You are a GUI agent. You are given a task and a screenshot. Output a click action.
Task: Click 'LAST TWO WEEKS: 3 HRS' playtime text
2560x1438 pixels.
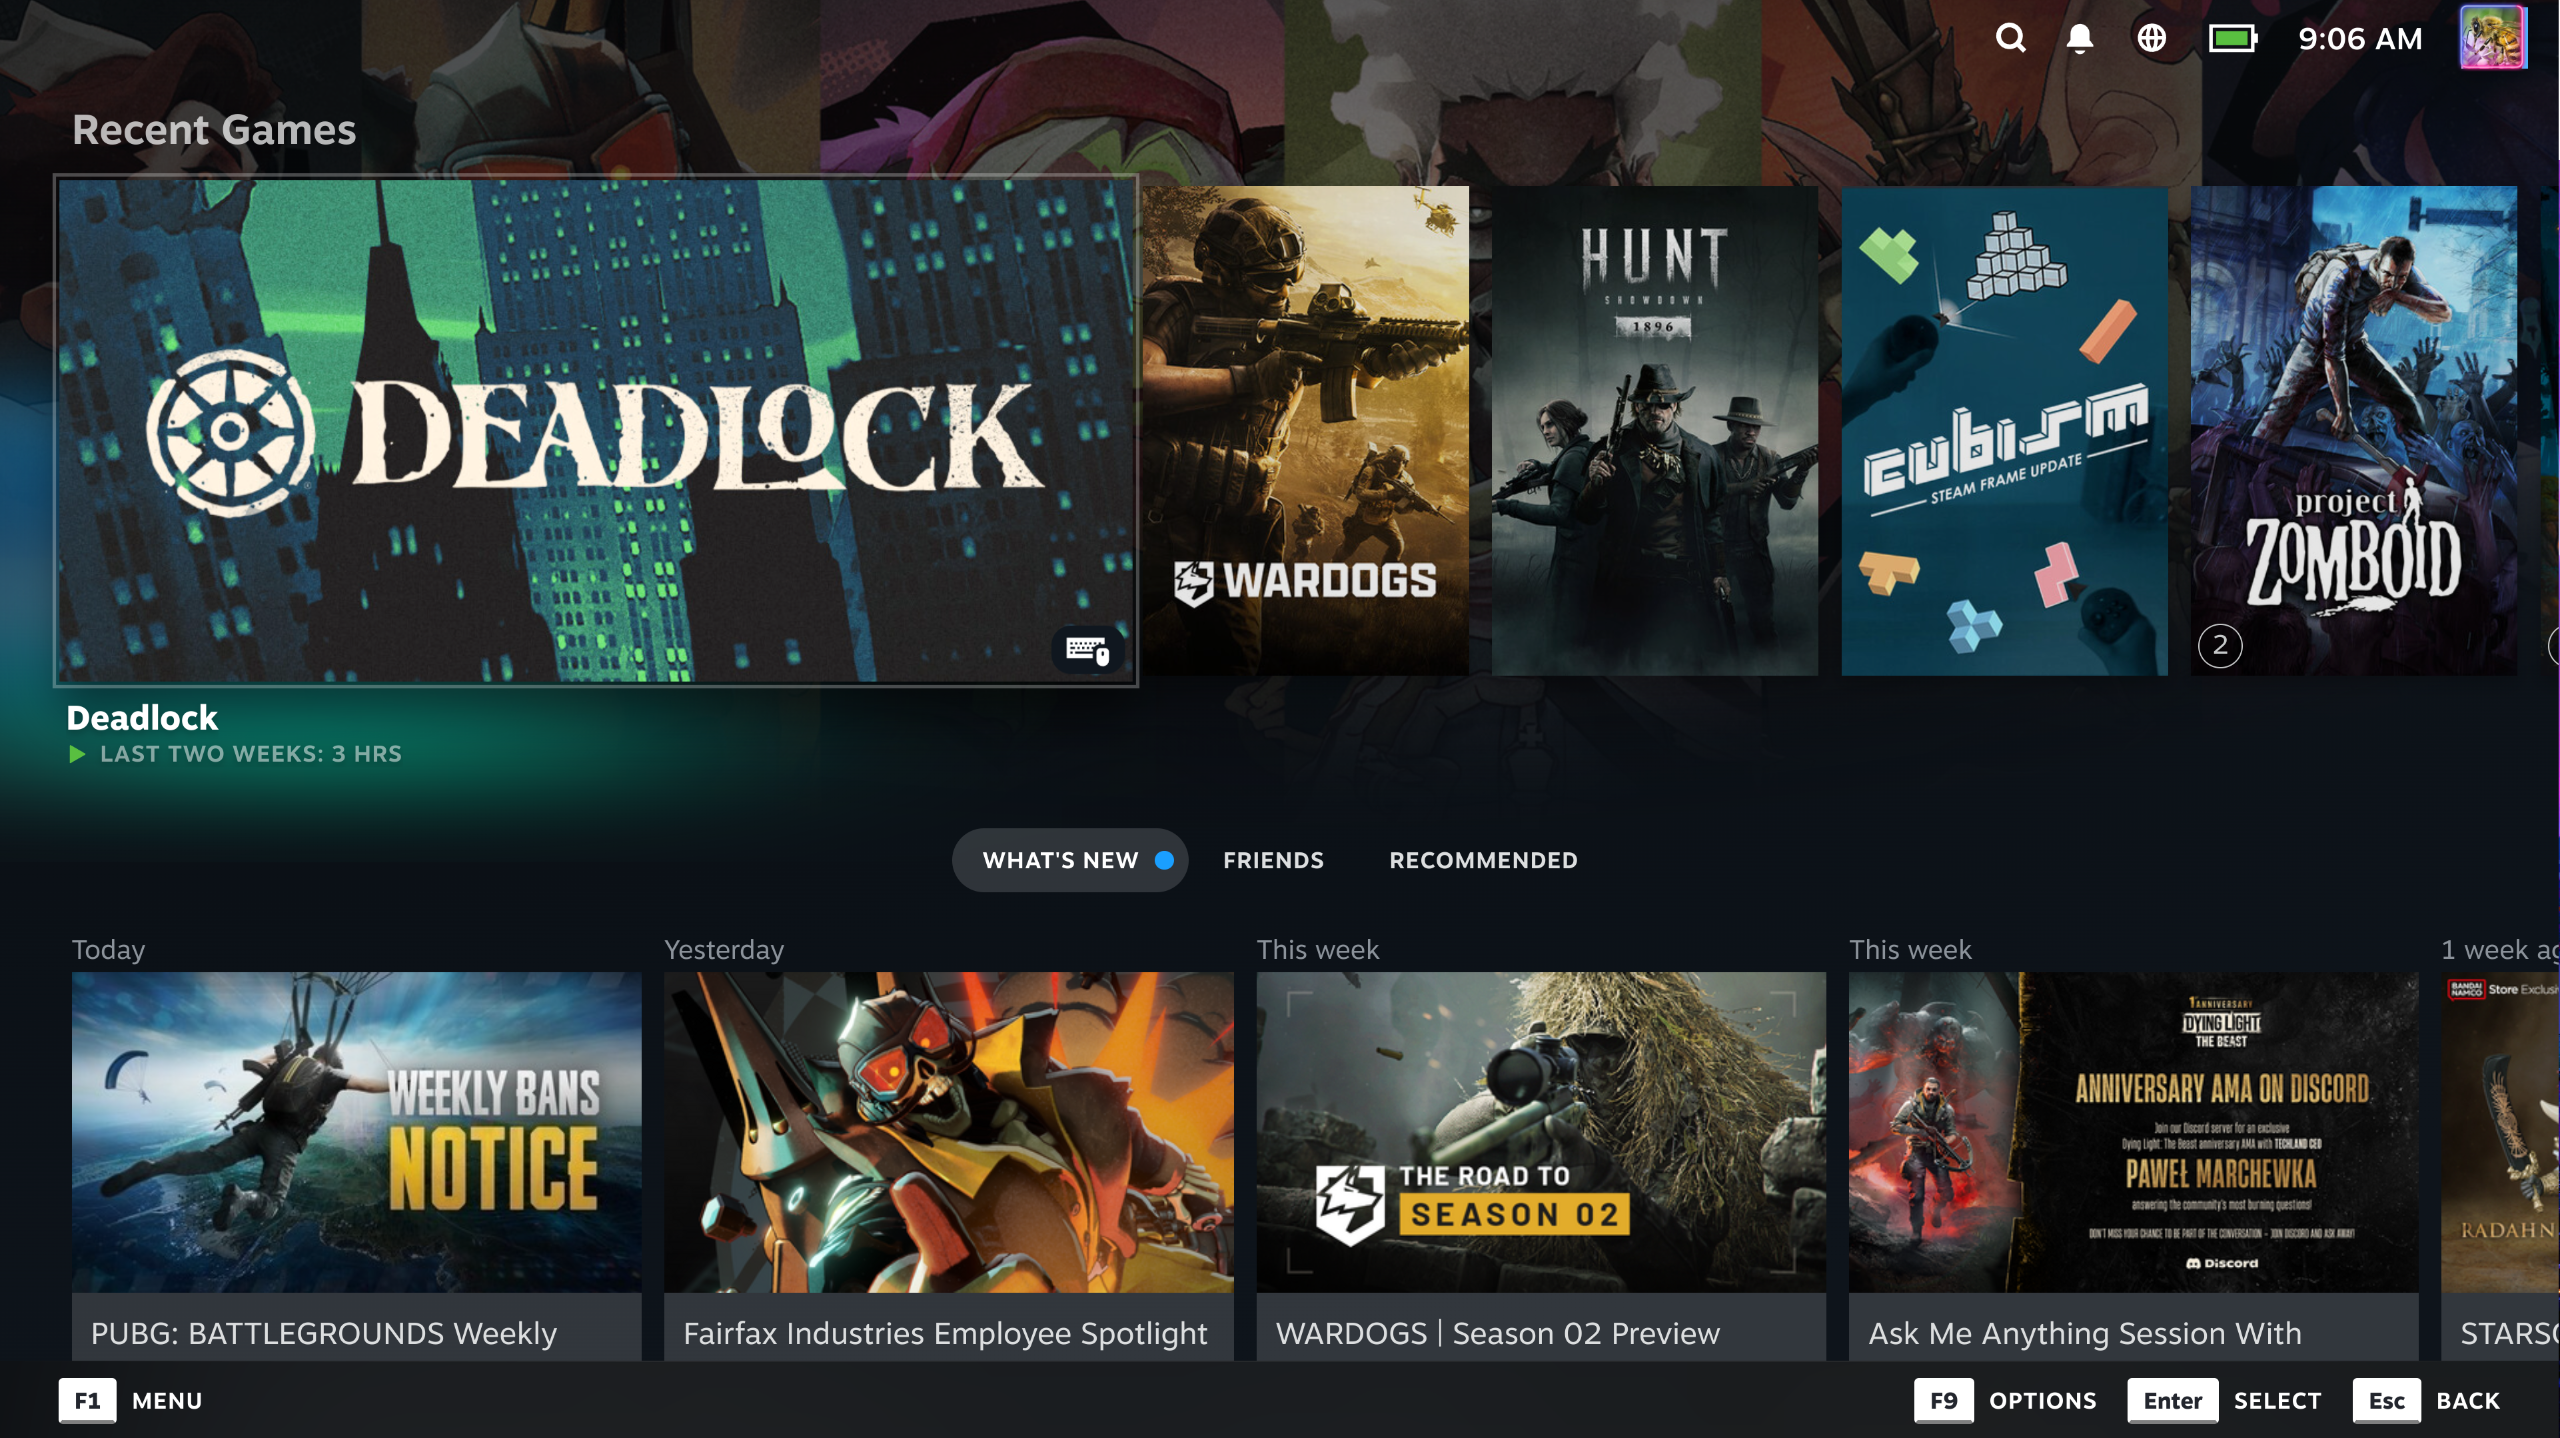coord(251,754)
